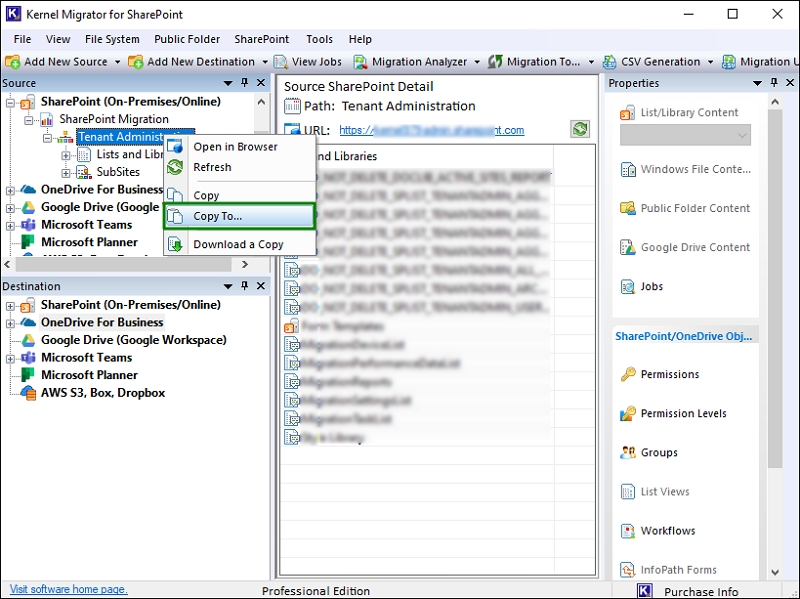Expand OneDrive For Business in Destination tree
The width and height of the screenshot is (800, 599).
coord(10,323)
